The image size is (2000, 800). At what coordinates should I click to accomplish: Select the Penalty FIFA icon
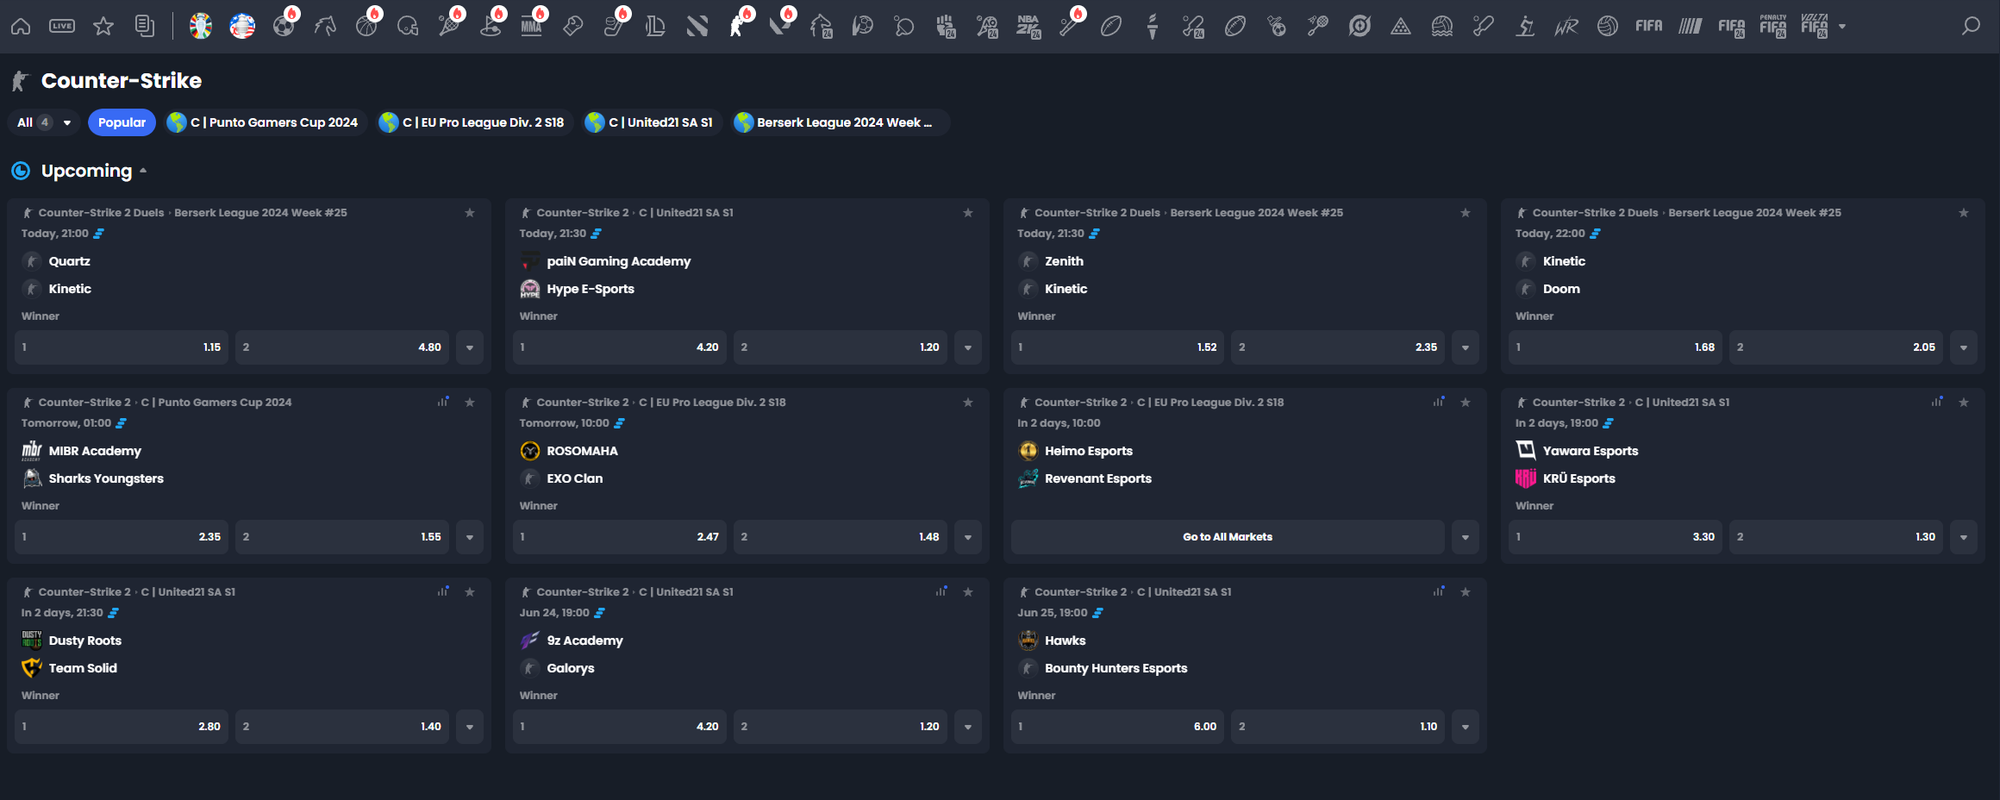pyautogui.click(x=1773, y=26)
